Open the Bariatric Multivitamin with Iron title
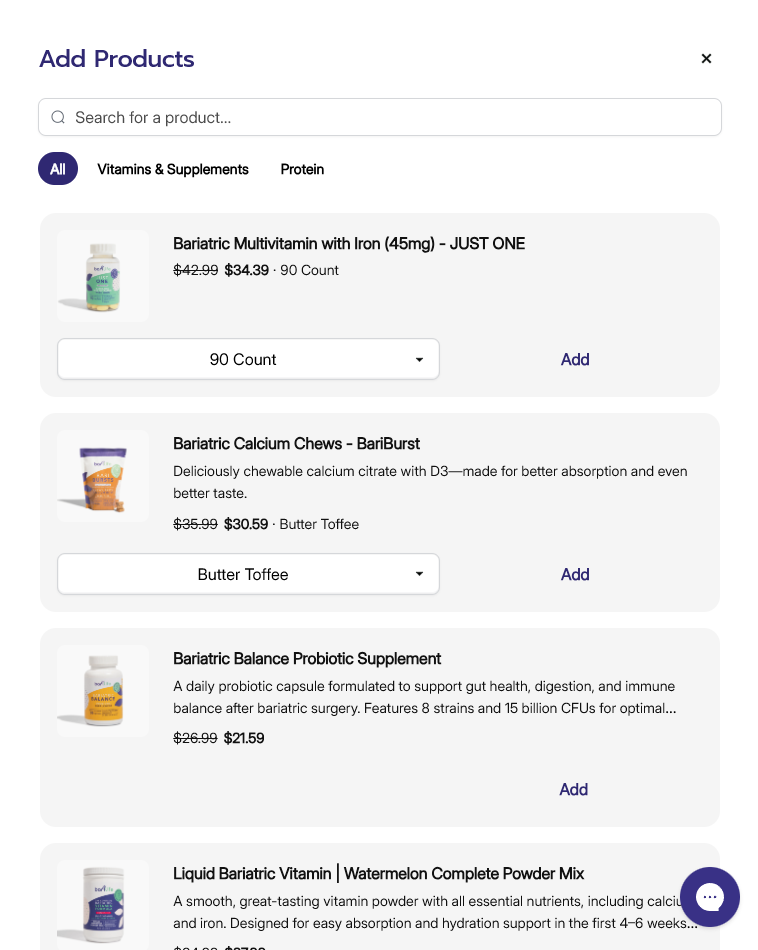Viewport: 758px width, 950px height. pos(349,243)
